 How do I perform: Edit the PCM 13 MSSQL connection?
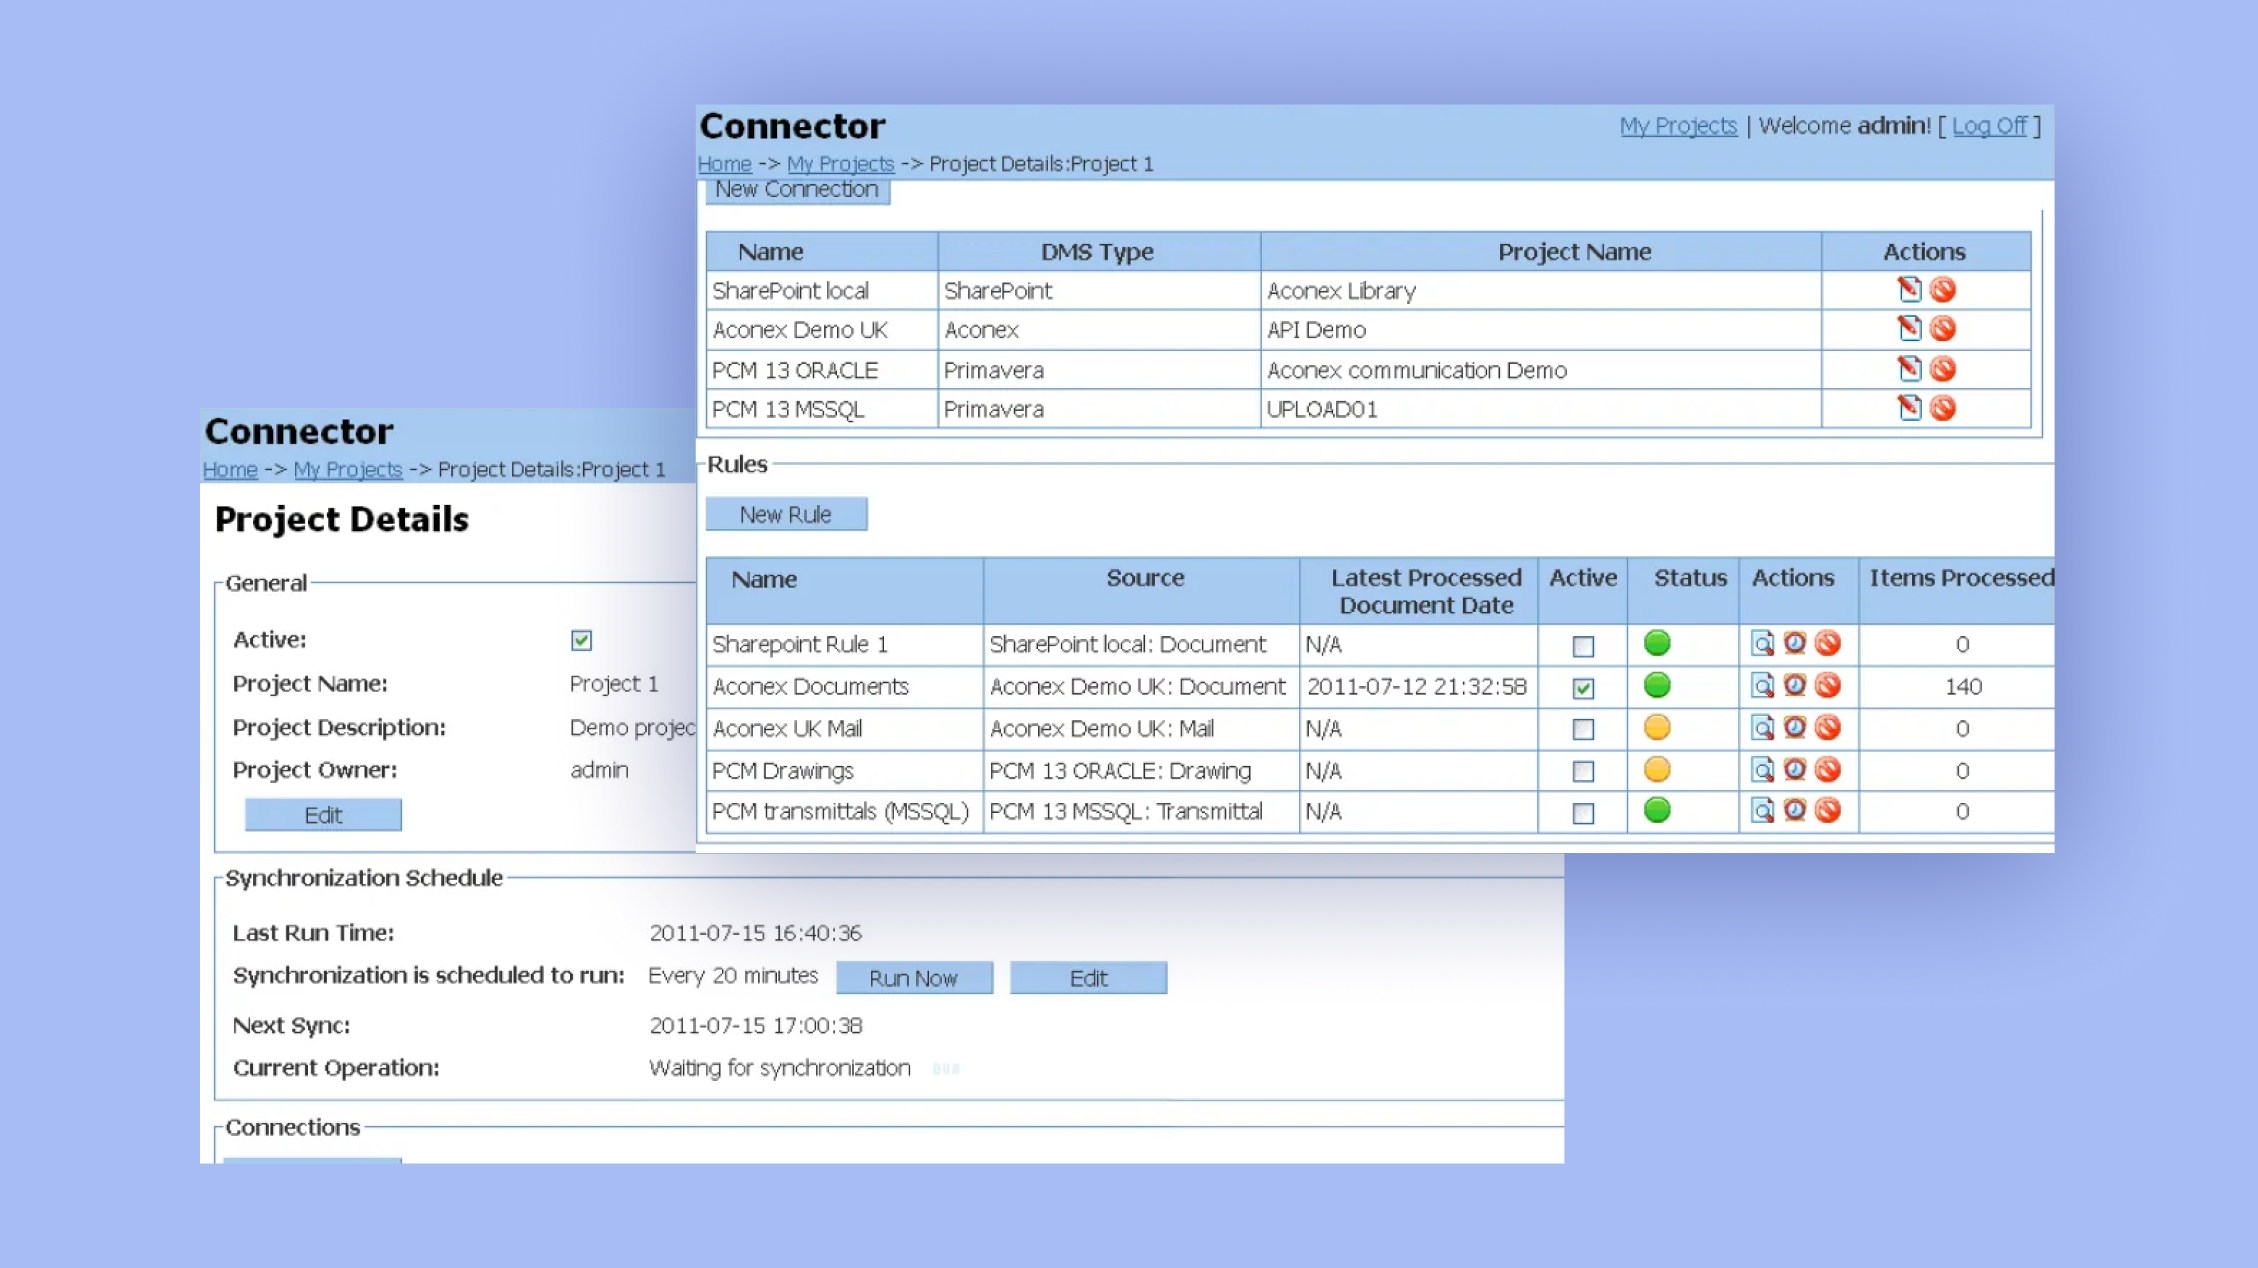pyautogui.click(x=1909, y=408)
